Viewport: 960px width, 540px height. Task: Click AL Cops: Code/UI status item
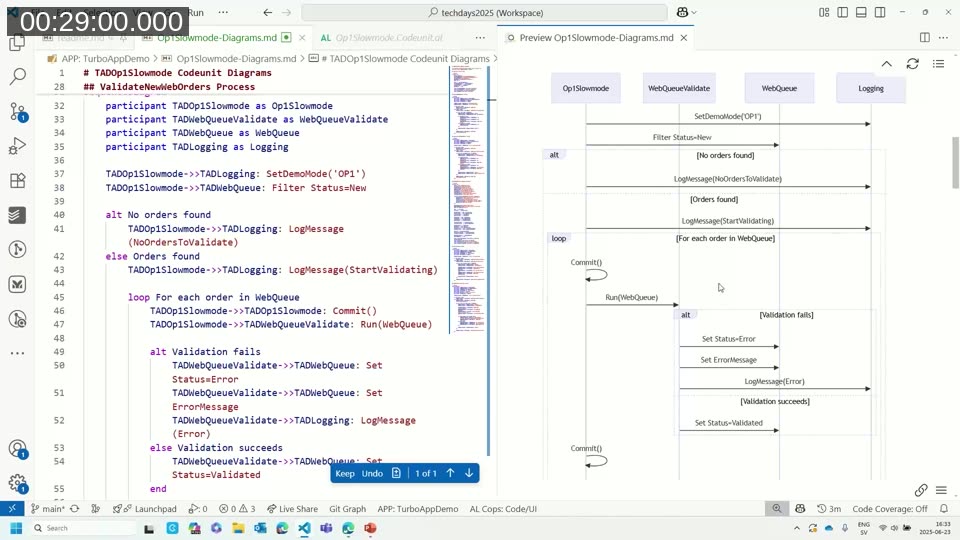click(x=503, y=509)
